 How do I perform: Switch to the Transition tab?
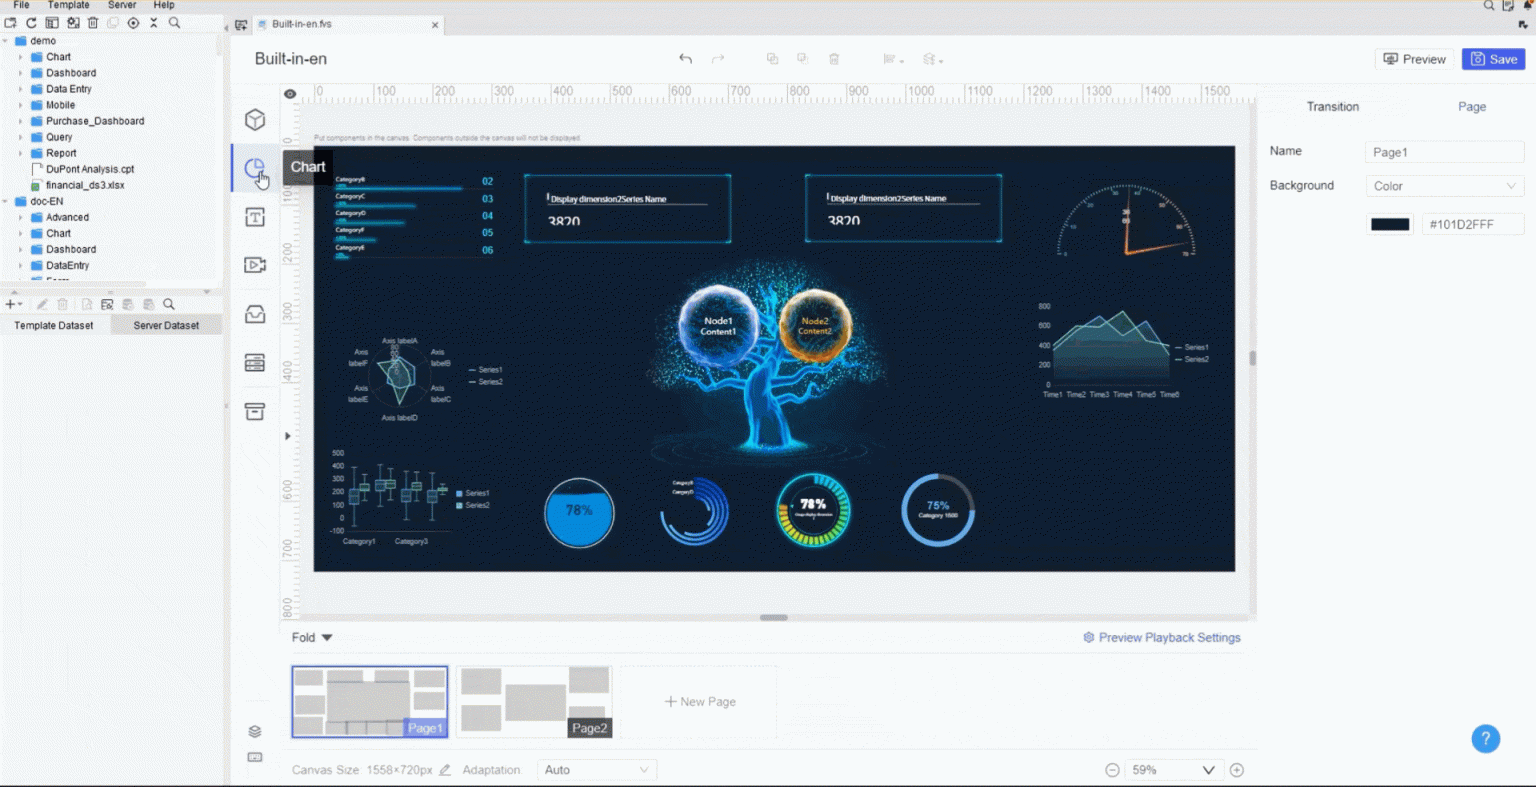click(x=1333, y=106)
